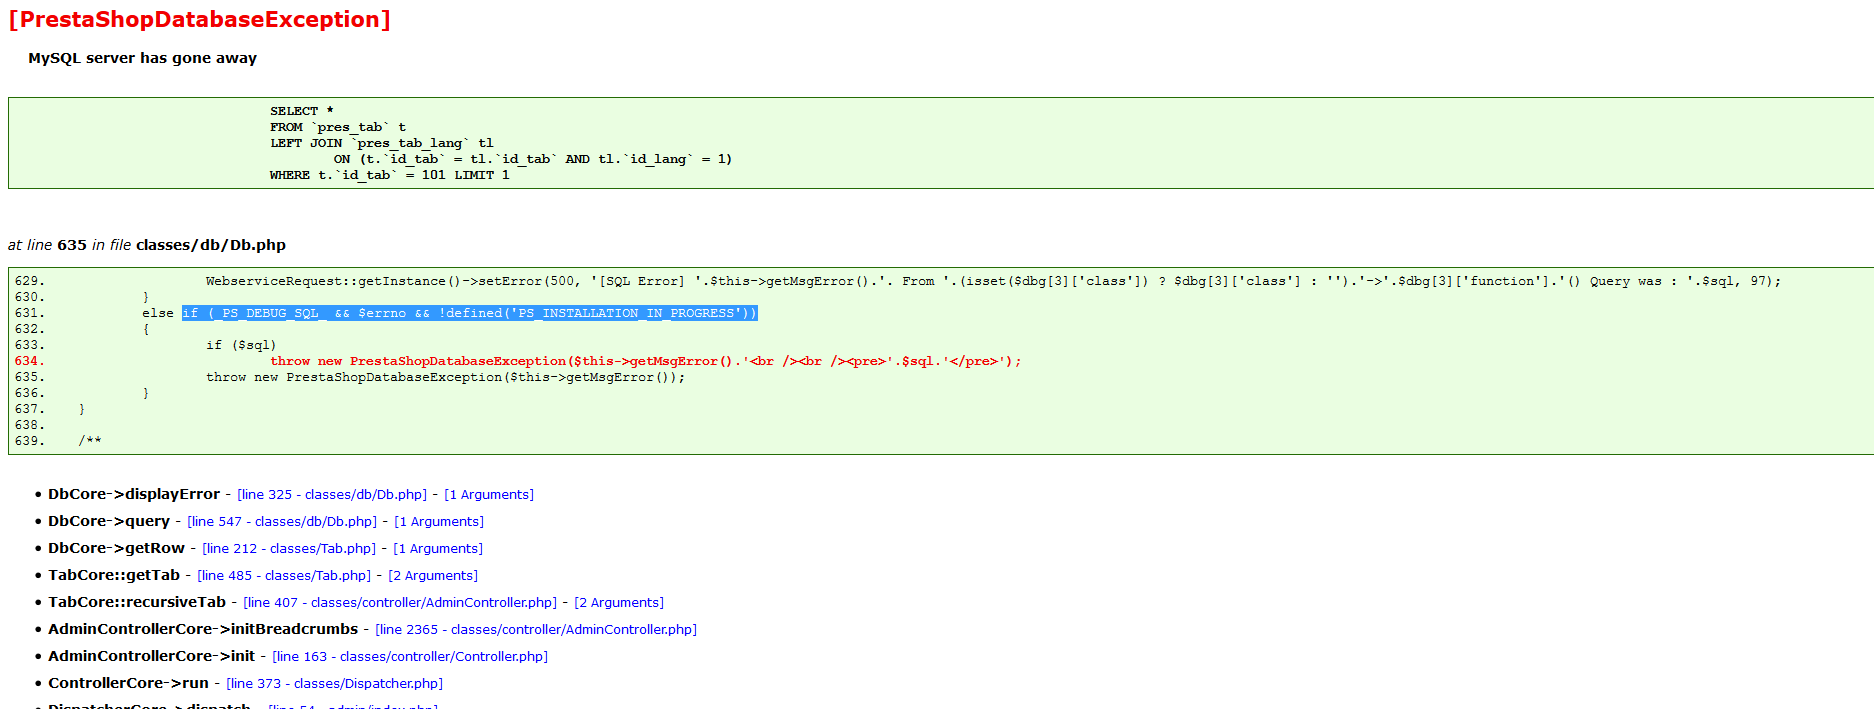The image size is (1874, 709).
Task: Click the DbCore->query trace entry
Action: (x=109, y=521)
